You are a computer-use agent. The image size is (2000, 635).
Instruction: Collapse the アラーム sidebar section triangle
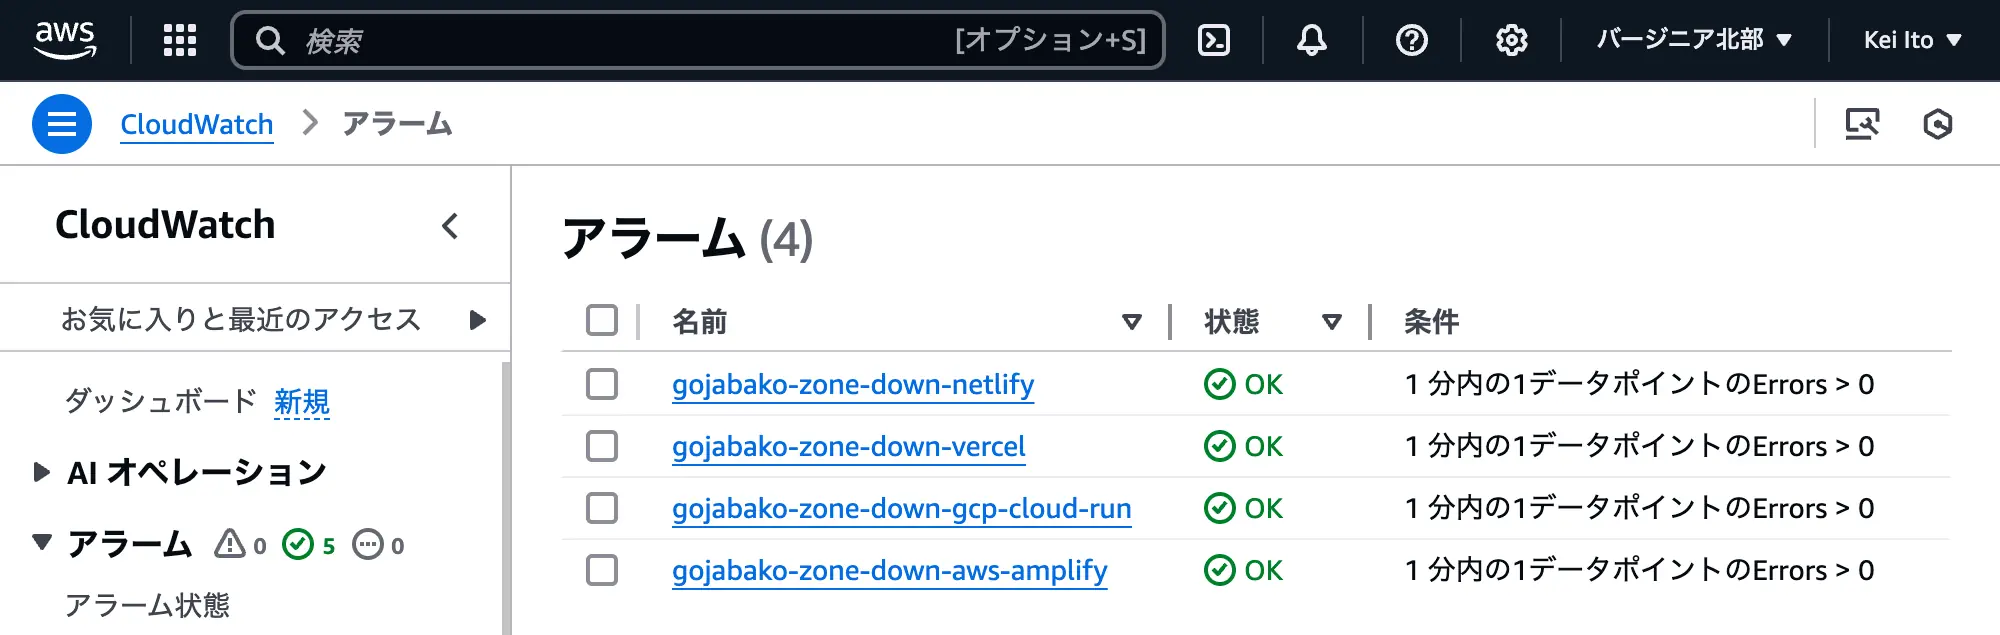point(41,543)
